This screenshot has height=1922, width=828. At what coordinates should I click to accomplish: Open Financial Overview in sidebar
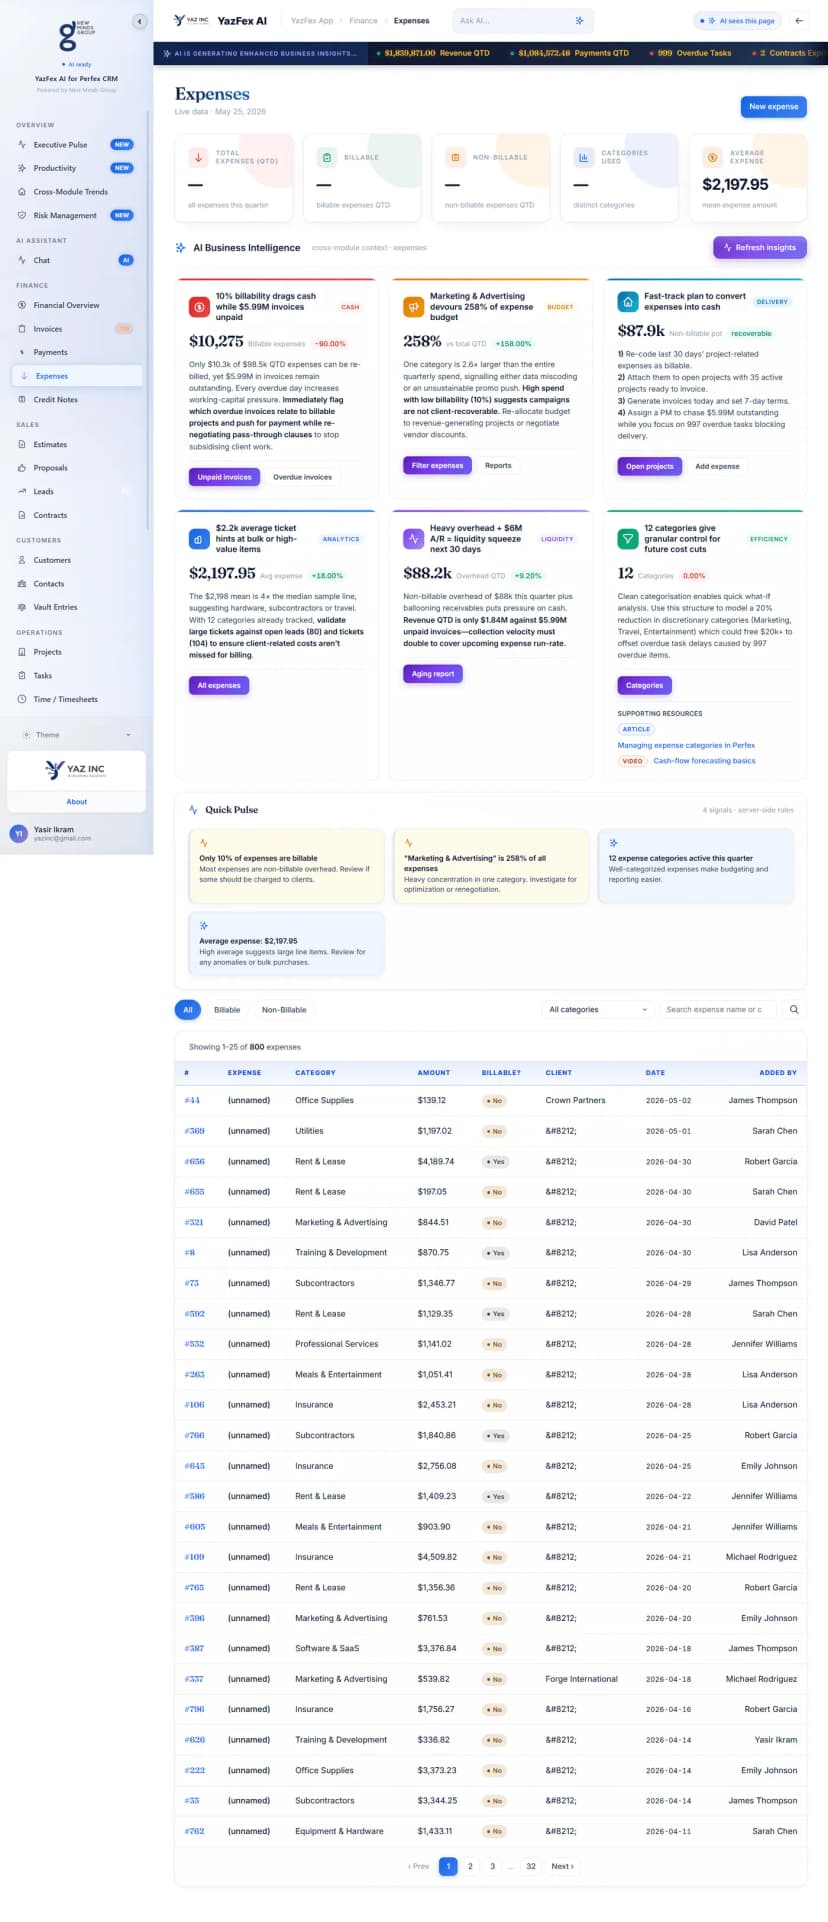point(76,305)
